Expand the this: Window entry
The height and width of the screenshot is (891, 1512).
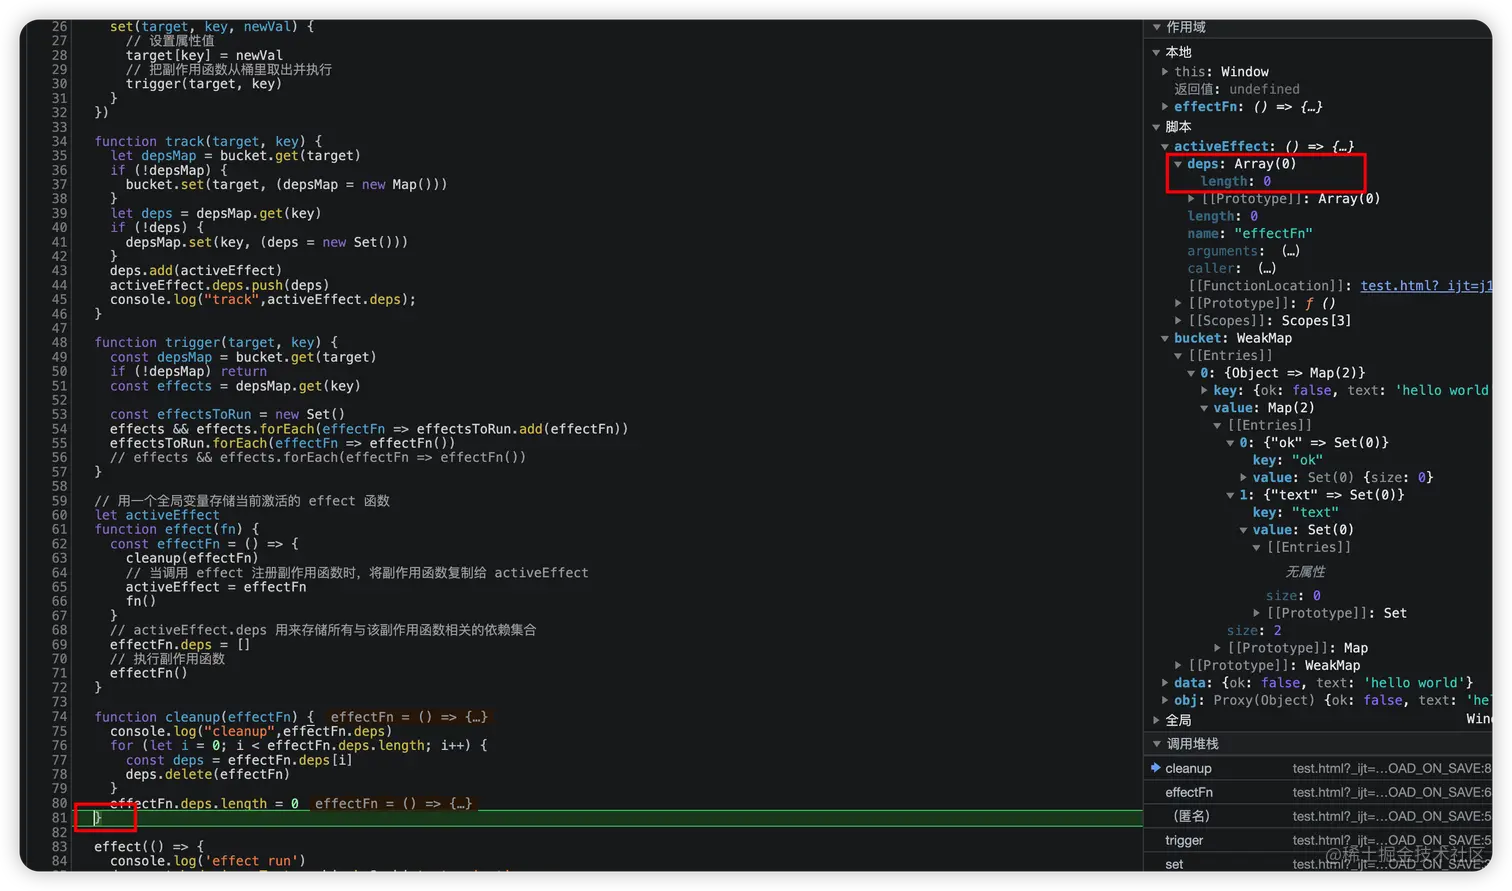(x=1165, y=72)
